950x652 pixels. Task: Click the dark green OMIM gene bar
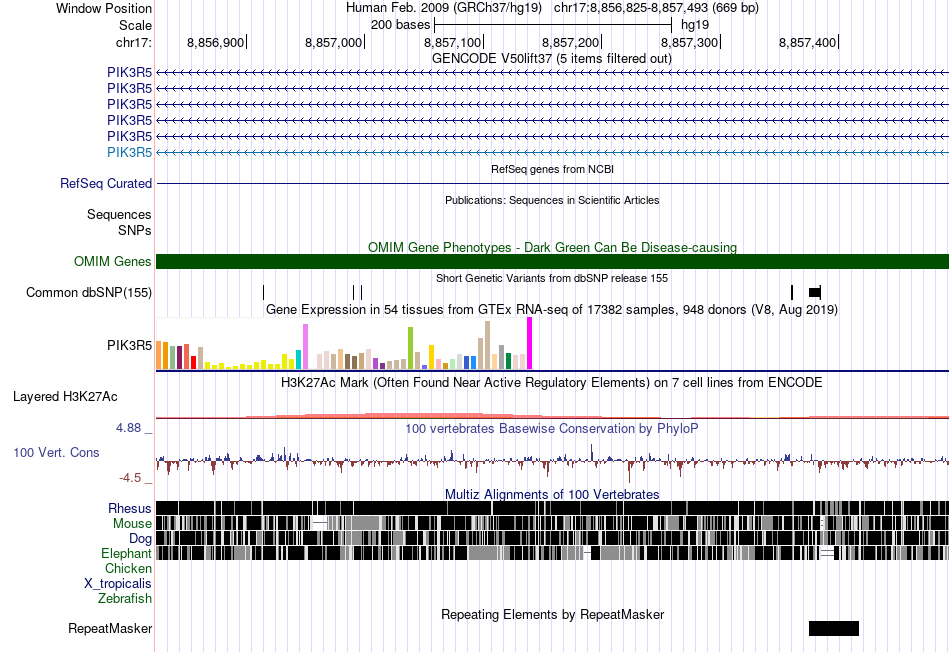pyautogui.click(x=552, y=262)
